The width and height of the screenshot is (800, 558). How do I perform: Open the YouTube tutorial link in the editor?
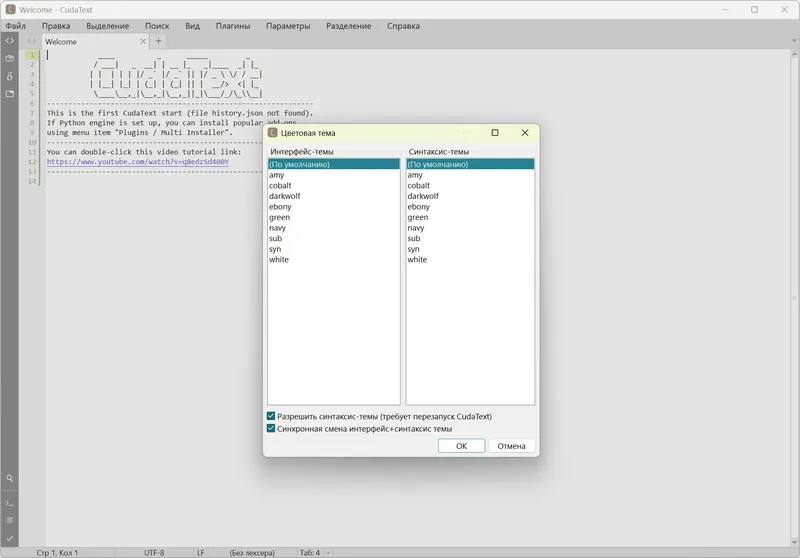[138, 162]
